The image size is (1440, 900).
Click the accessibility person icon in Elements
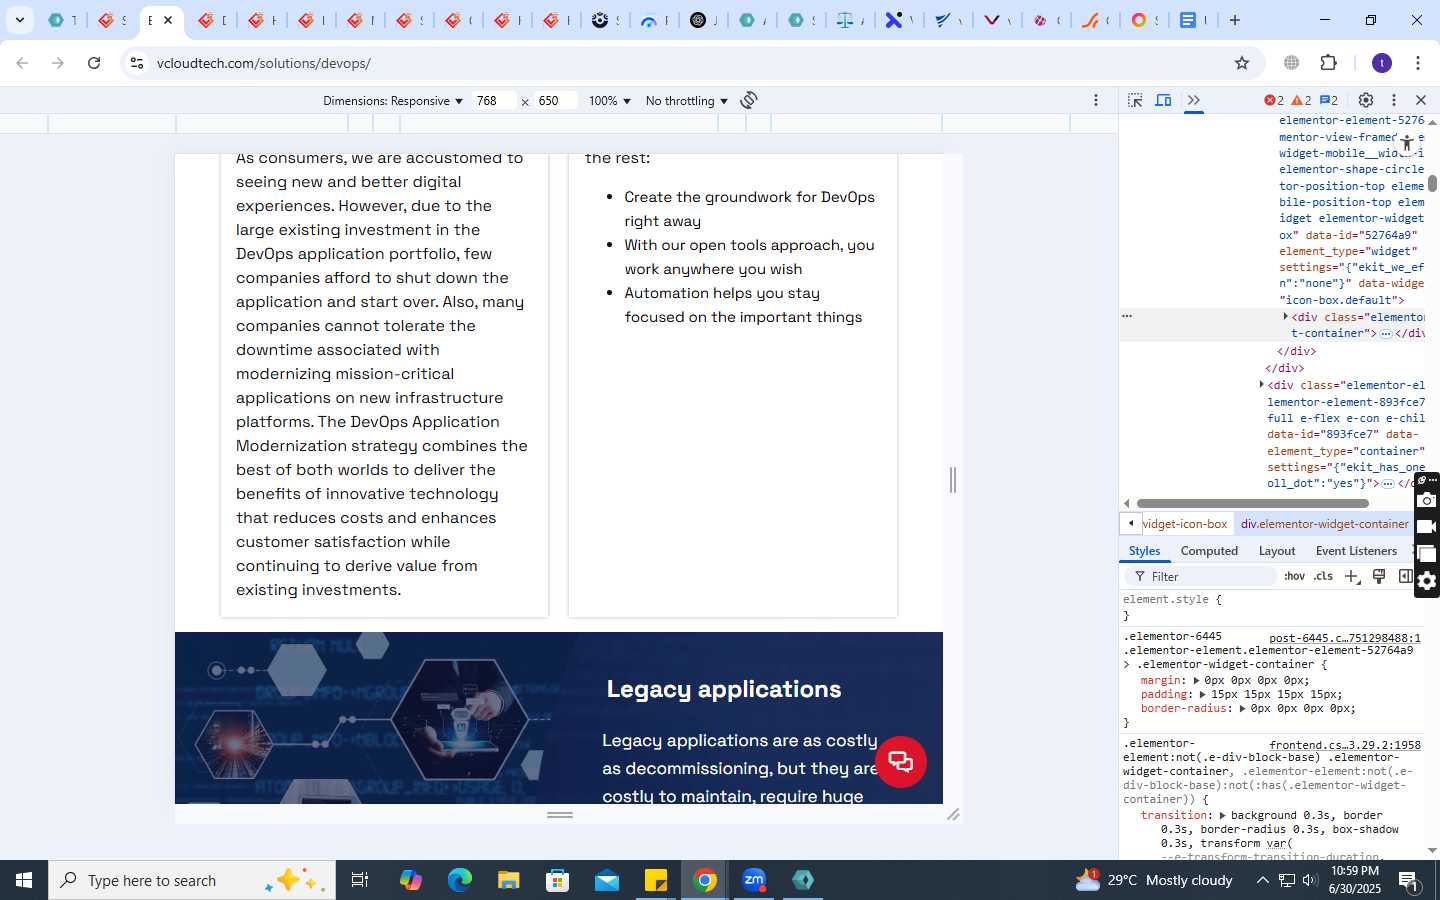[x=1406, y=143]
